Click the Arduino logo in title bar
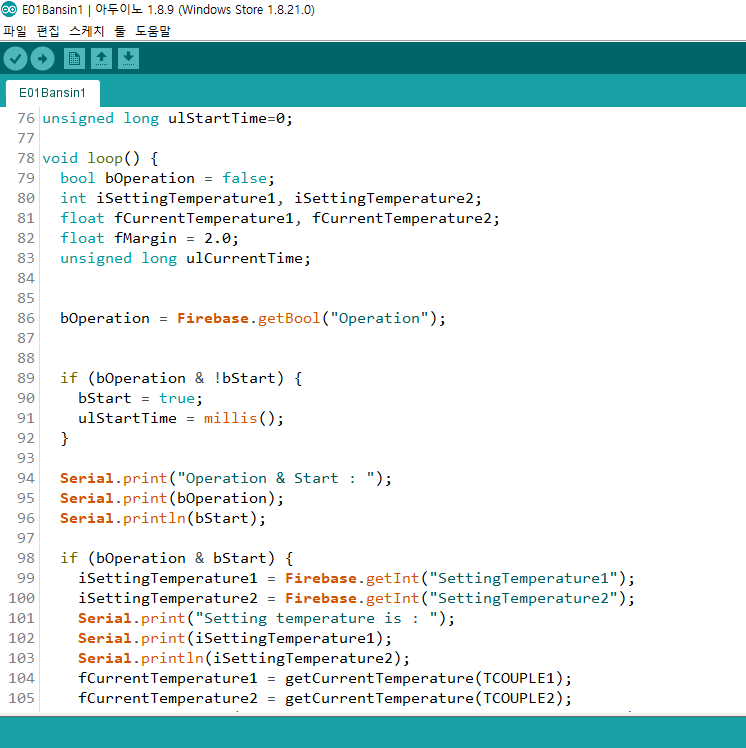The image size is (746, 748). [9, 9]
